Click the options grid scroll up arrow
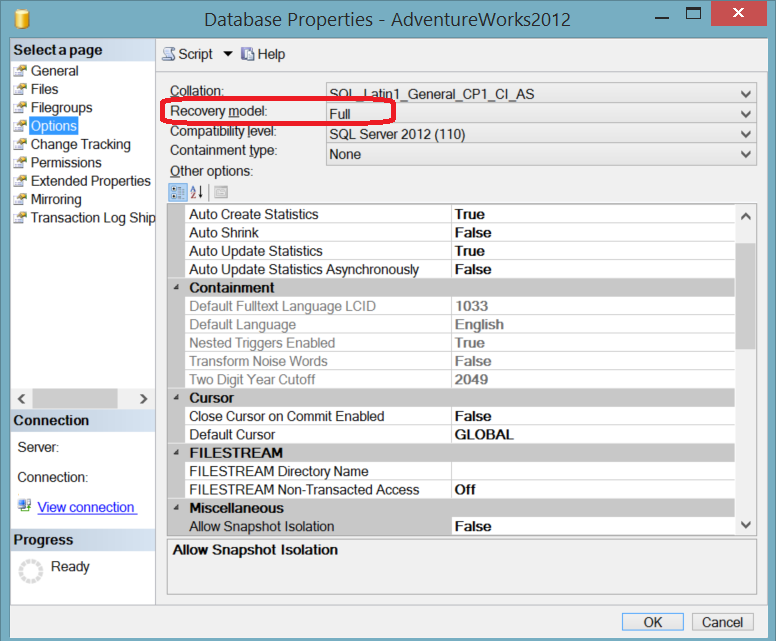 745,216
